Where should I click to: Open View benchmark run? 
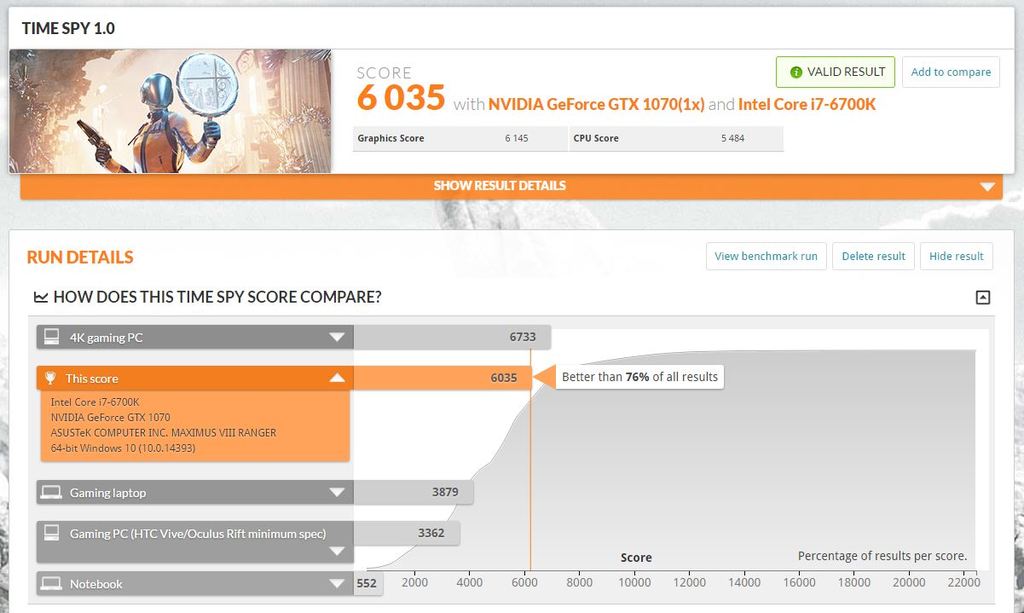point(766,256)
